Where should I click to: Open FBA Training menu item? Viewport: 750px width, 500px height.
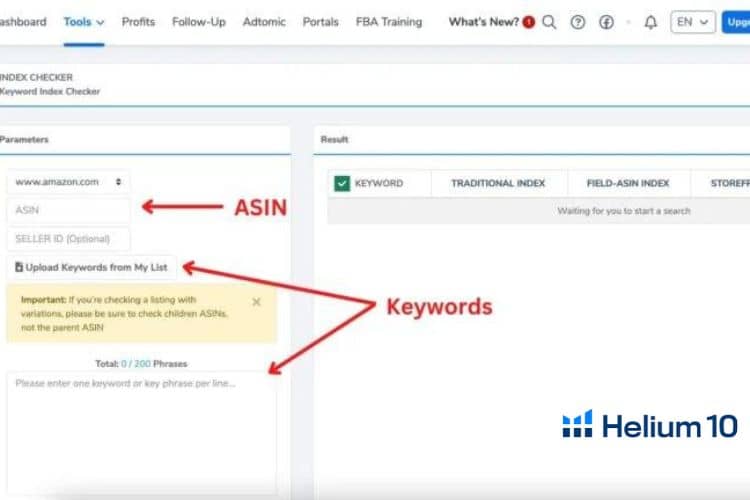[x=389, y=22]
